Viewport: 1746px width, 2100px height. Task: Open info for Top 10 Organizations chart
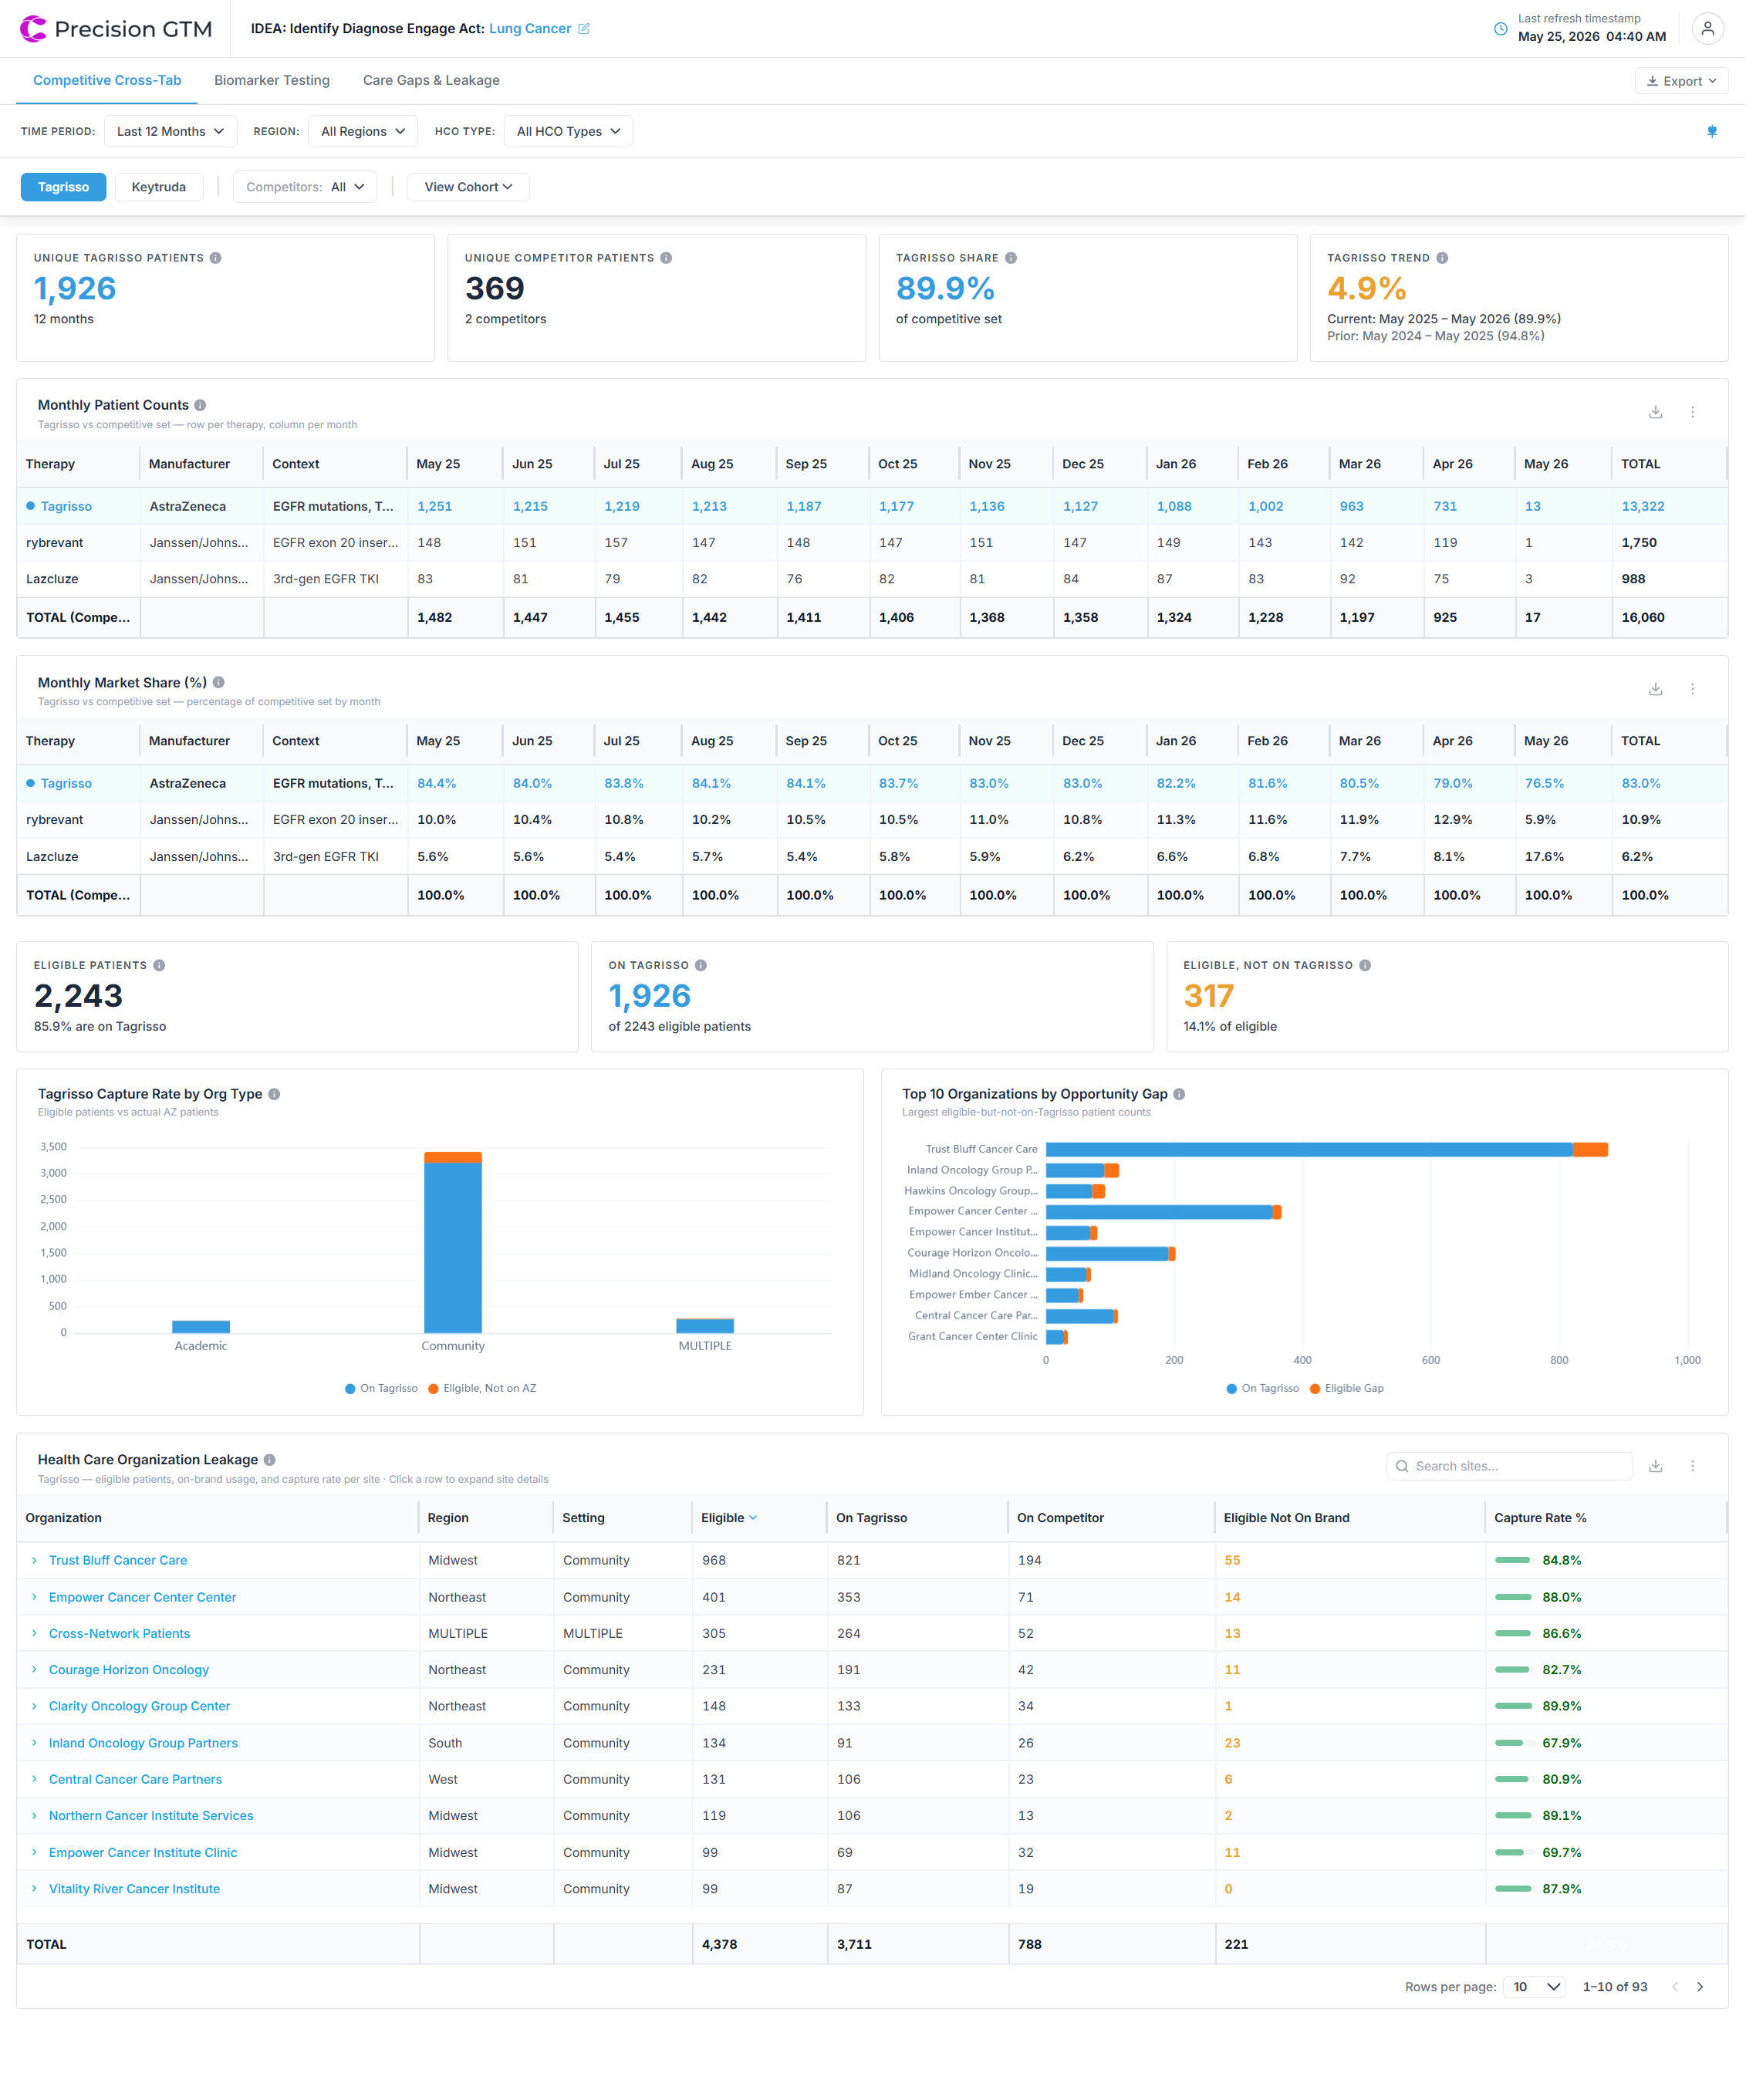[1179, 1094]
